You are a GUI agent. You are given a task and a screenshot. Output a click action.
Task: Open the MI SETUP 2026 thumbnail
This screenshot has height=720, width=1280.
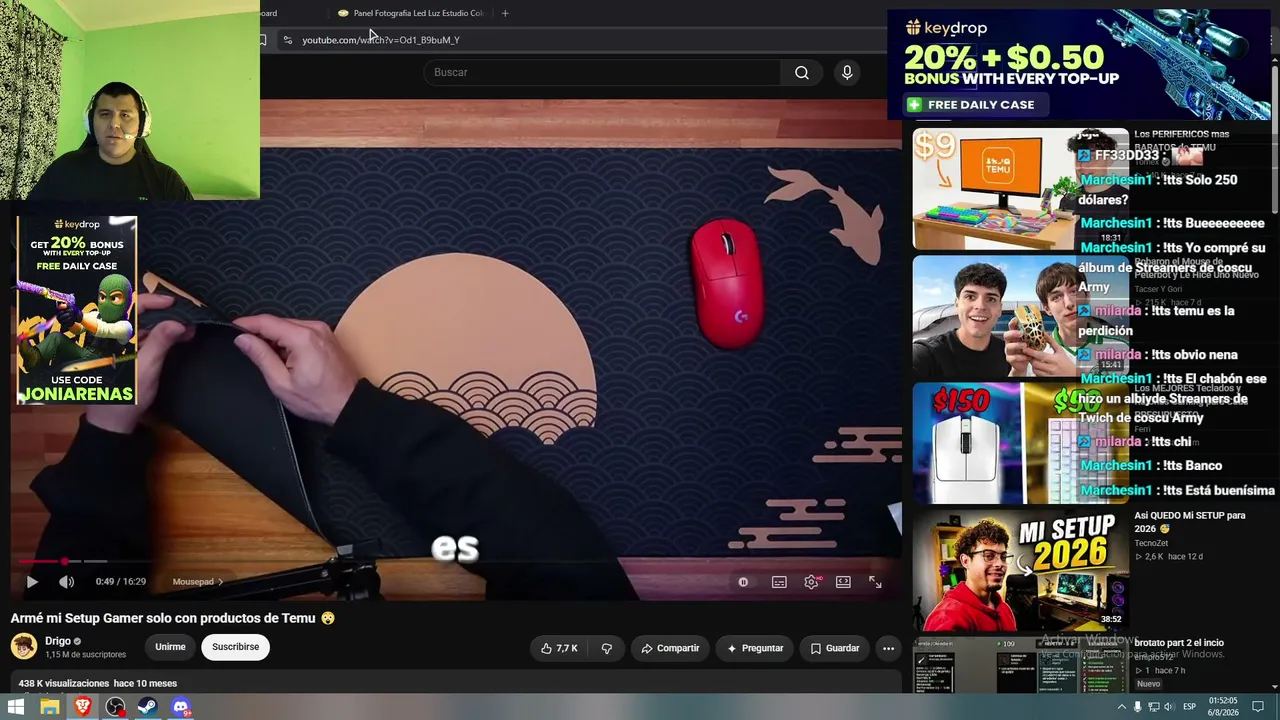click(x=1021, y=571)
